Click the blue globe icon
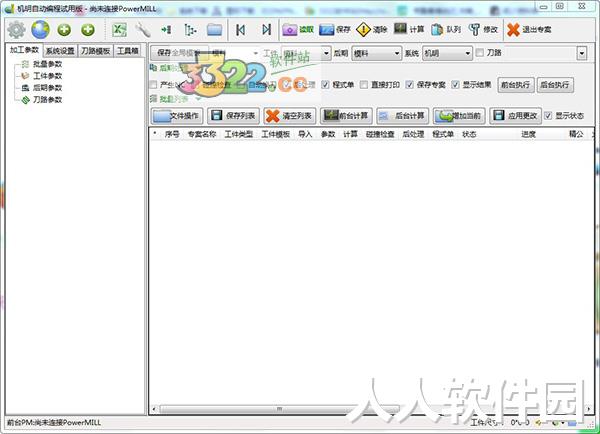This screenshot has height=434, width=600. pos(41,29)
